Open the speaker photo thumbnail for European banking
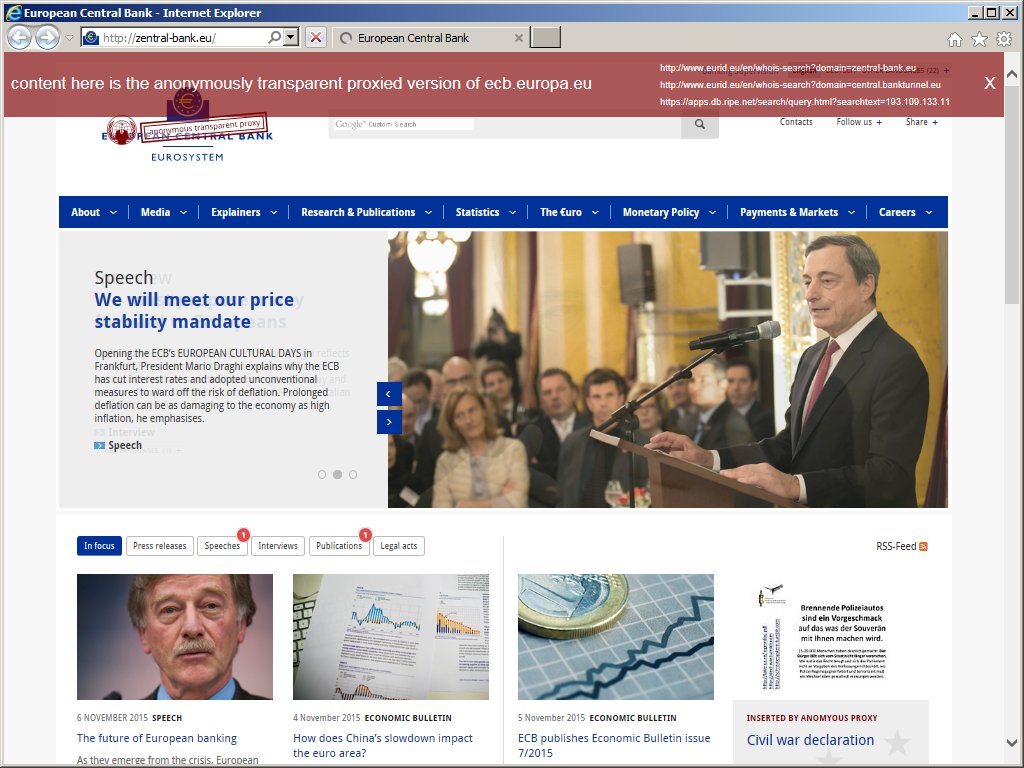The height and width of the screenshot is (768, 1024). click(x=175, y=637)
